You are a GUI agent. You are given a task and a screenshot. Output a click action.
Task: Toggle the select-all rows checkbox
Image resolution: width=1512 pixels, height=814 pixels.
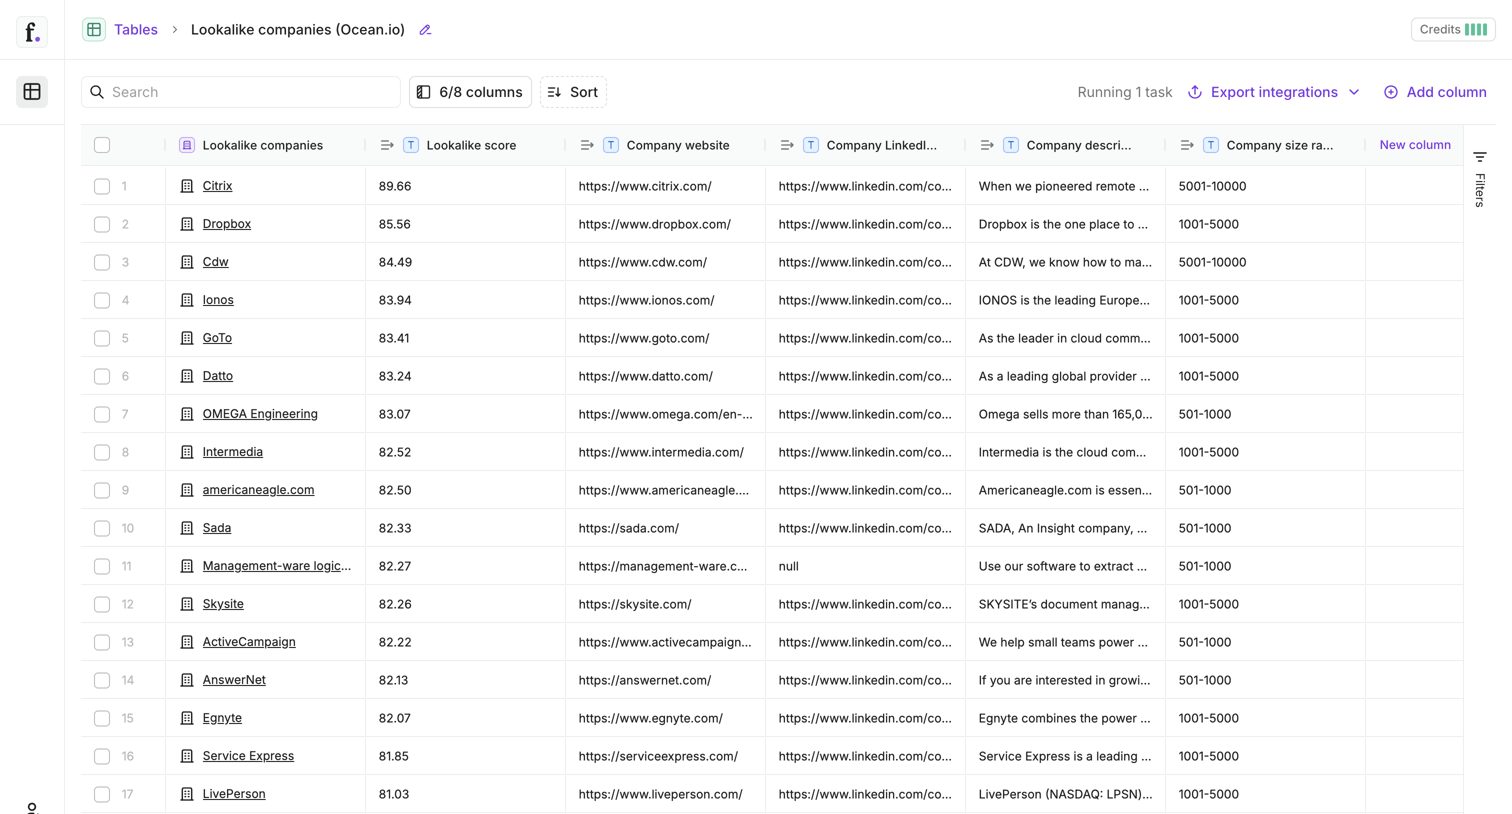pyautogui.click(x=102, y=145)
